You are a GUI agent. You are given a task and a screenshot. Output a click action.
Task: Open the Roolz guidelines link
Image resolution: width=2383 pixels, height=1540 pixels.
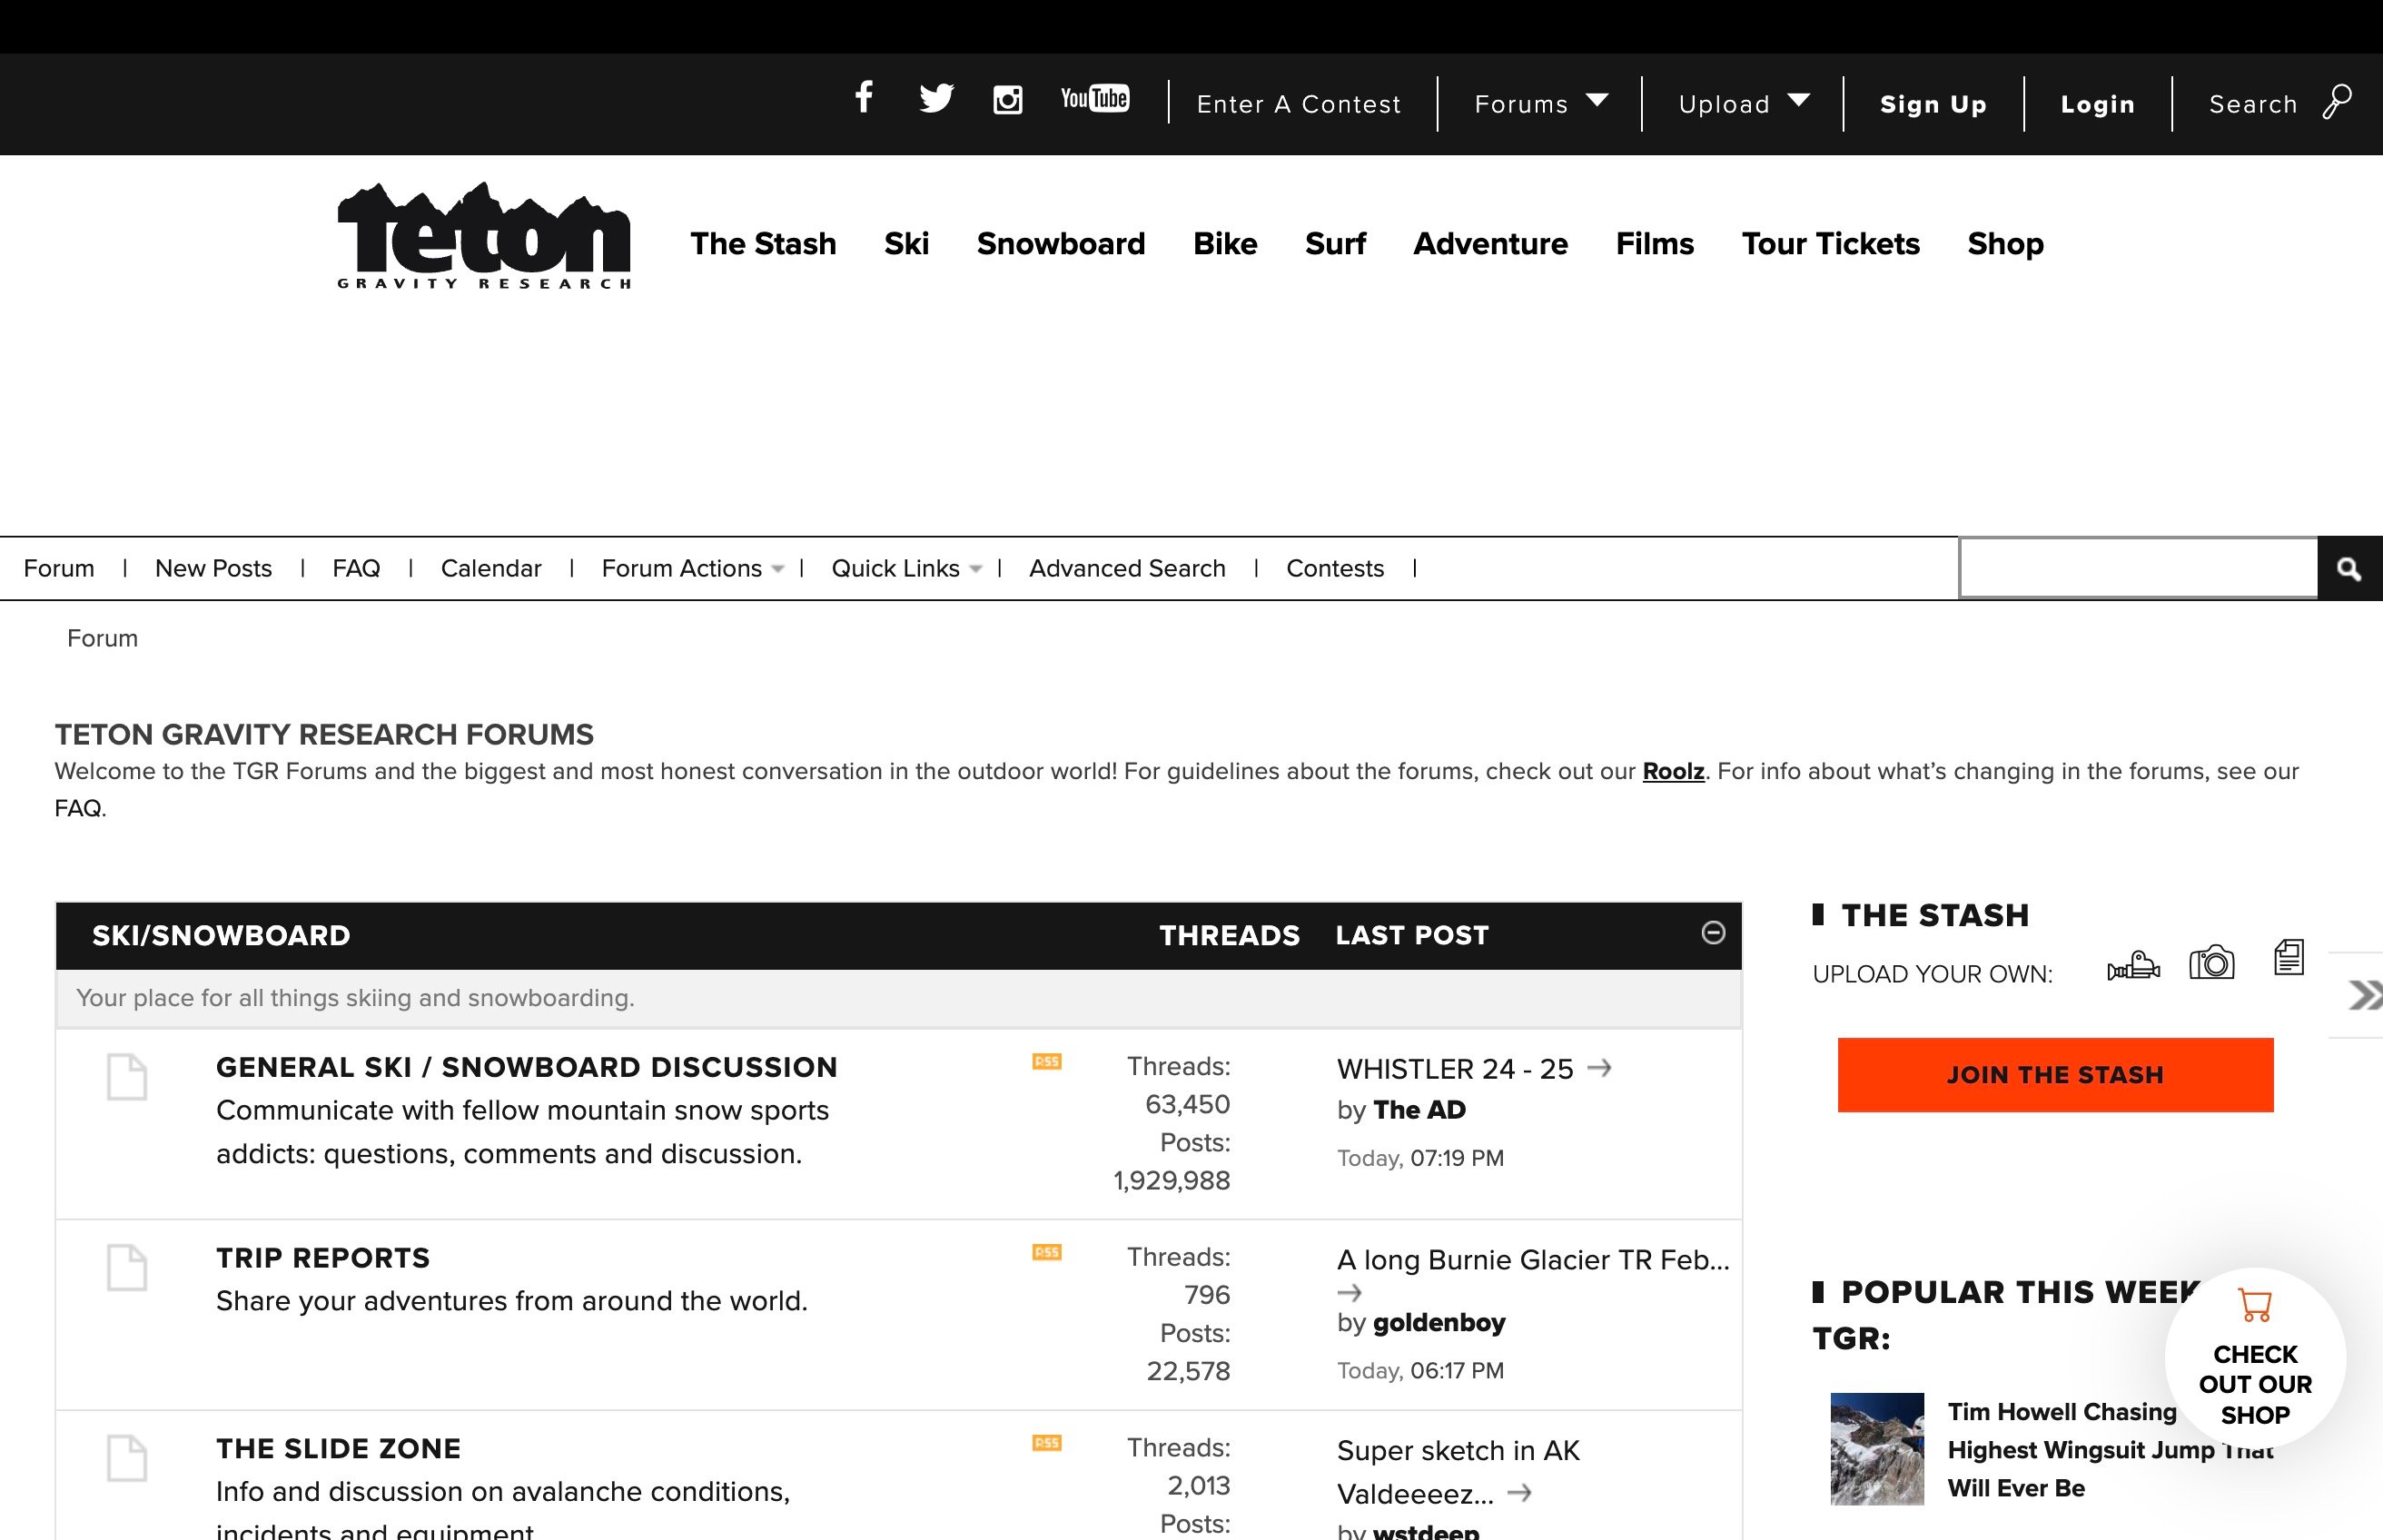point(1673,771)
